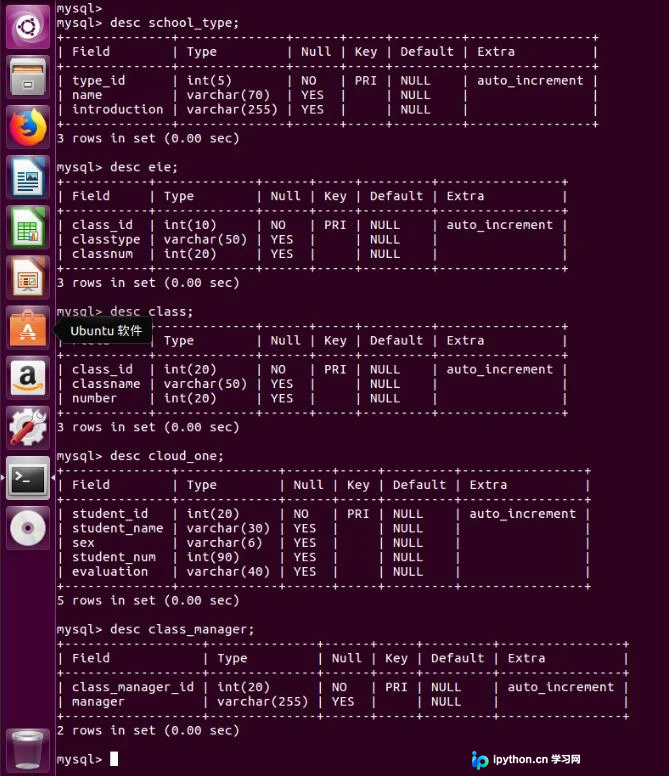The height and width of the screenshot is (776, 669).
Task: Click the 'varchar(70)' type cell
Action: click(228, 95)
